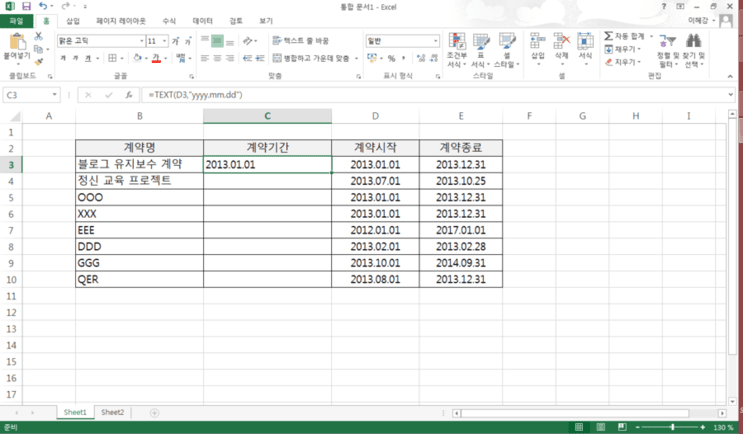Click the Format Painter brush icon

pos(39,62)
